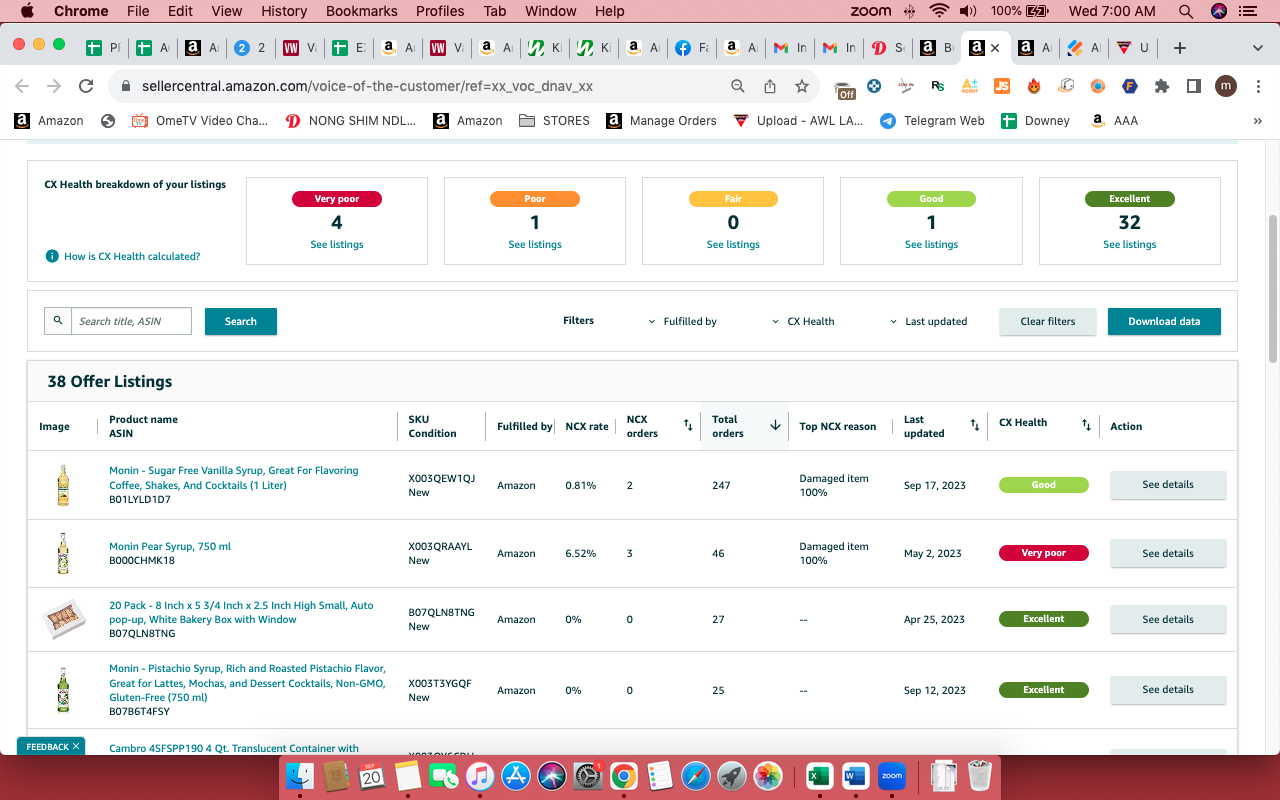Open the History menu

pos(284,11)
